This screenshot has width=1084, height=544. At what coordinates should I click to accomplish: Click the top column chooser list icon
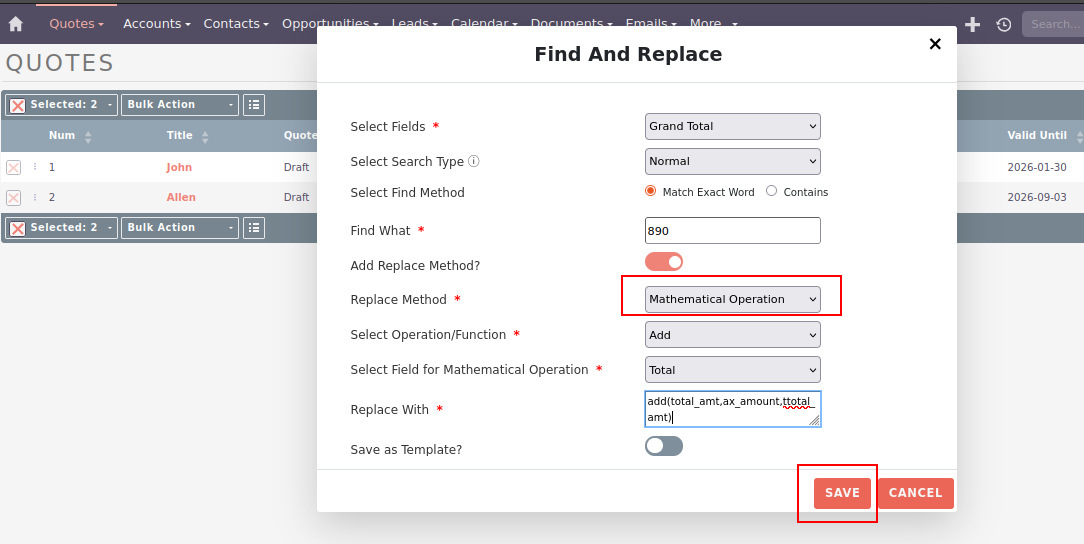coord(254,105)
